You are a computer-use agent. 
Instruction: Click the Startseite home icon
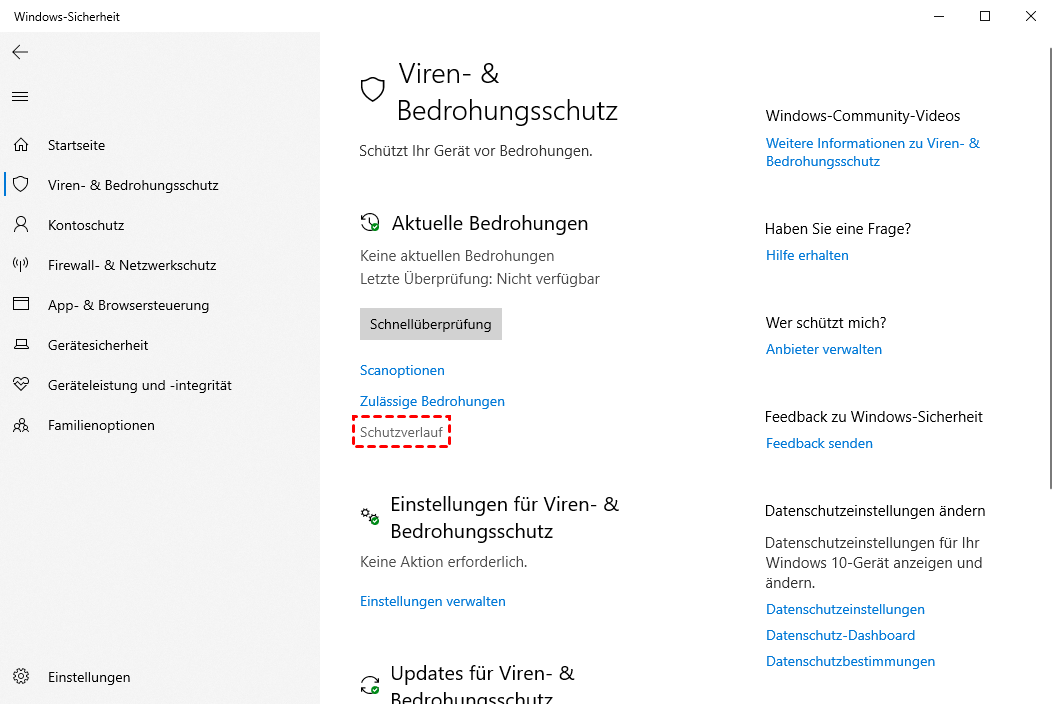coord(21,145)
